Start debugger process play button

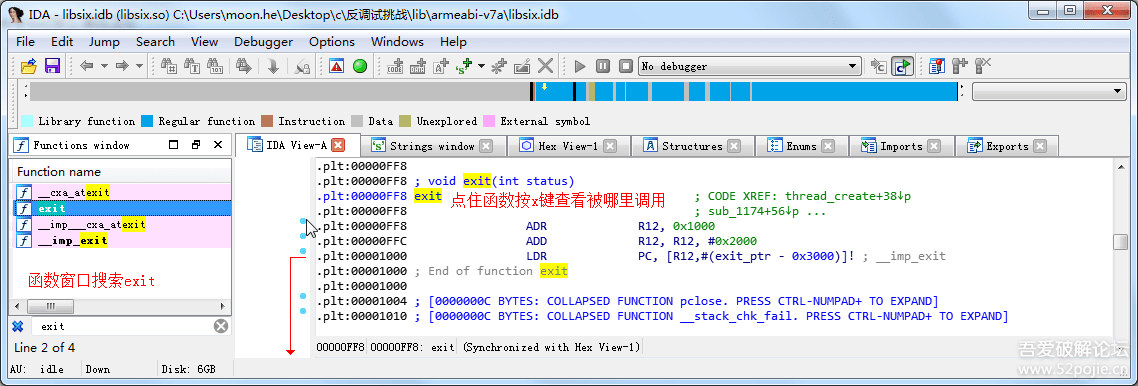coord(580,66)
